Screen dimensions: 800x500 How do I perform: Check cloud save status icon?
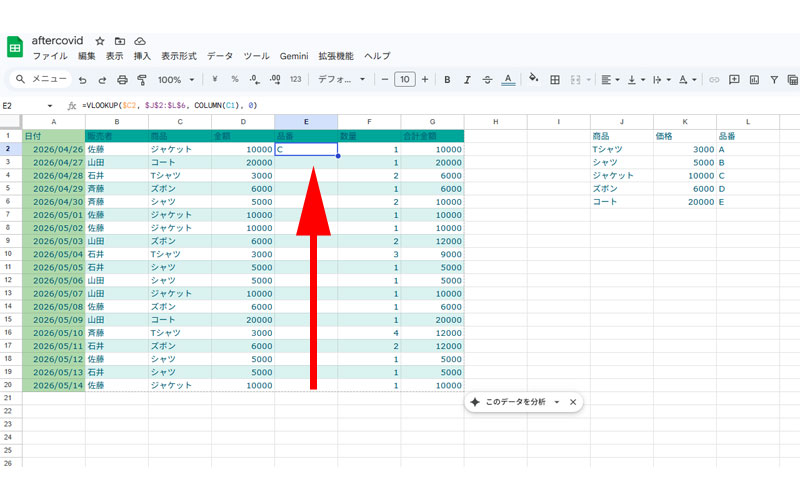click(140, 41)
